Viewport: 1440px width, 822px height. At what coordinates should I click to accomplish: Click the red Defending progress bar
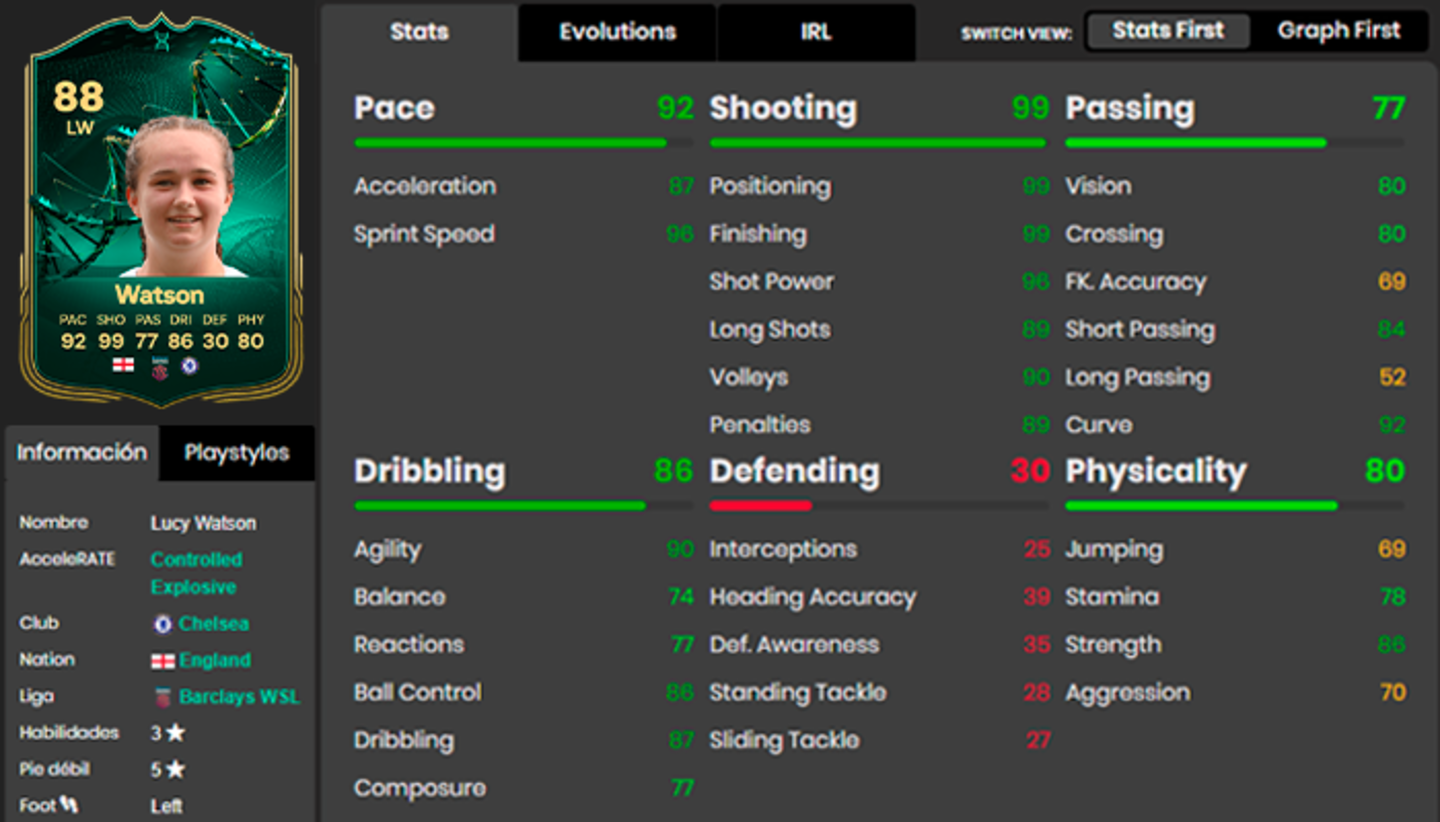(760, 506)
